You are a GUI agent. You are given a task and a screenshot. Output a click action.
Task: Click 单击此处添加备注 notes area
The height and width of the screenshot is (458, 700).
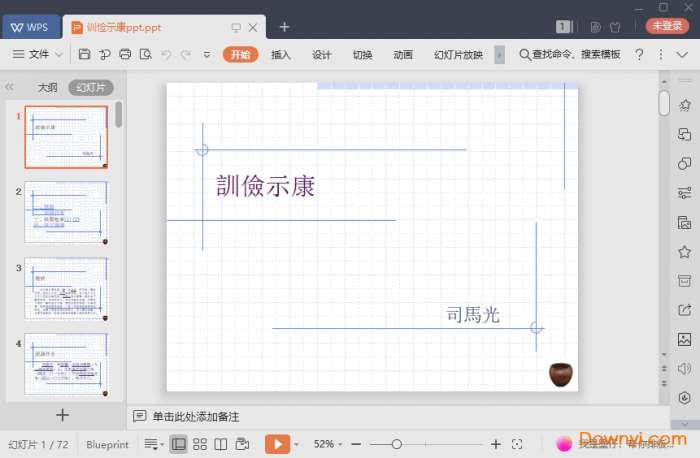tap(196, 416)
